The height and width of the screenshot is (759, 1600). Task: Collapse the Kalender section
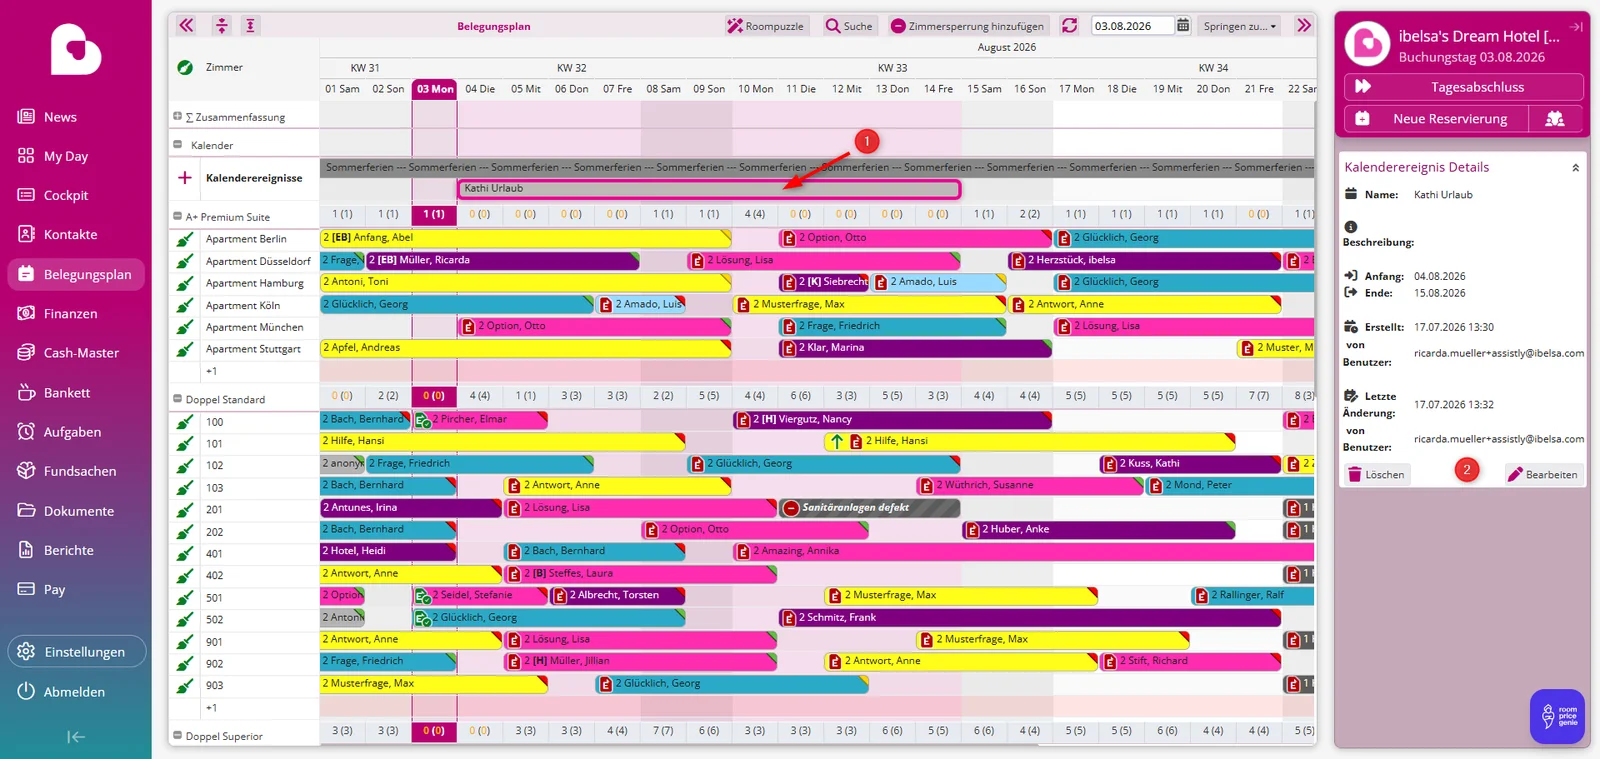pyautogui.click(x=177, y=145)
